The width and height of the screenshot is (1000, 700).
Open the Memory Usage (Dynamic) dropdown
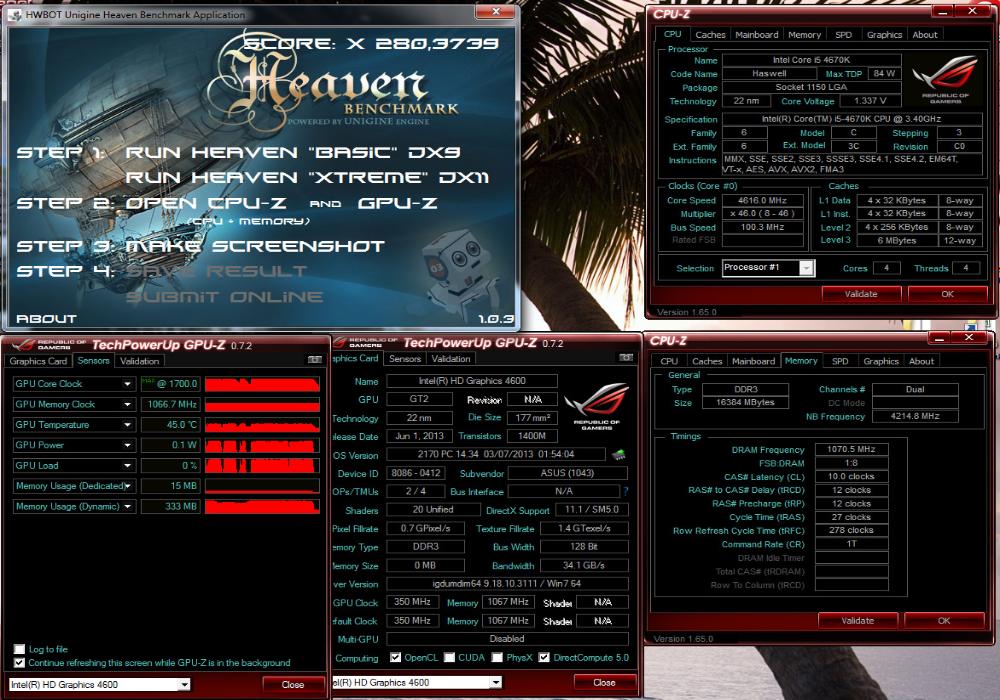(128, 506)
